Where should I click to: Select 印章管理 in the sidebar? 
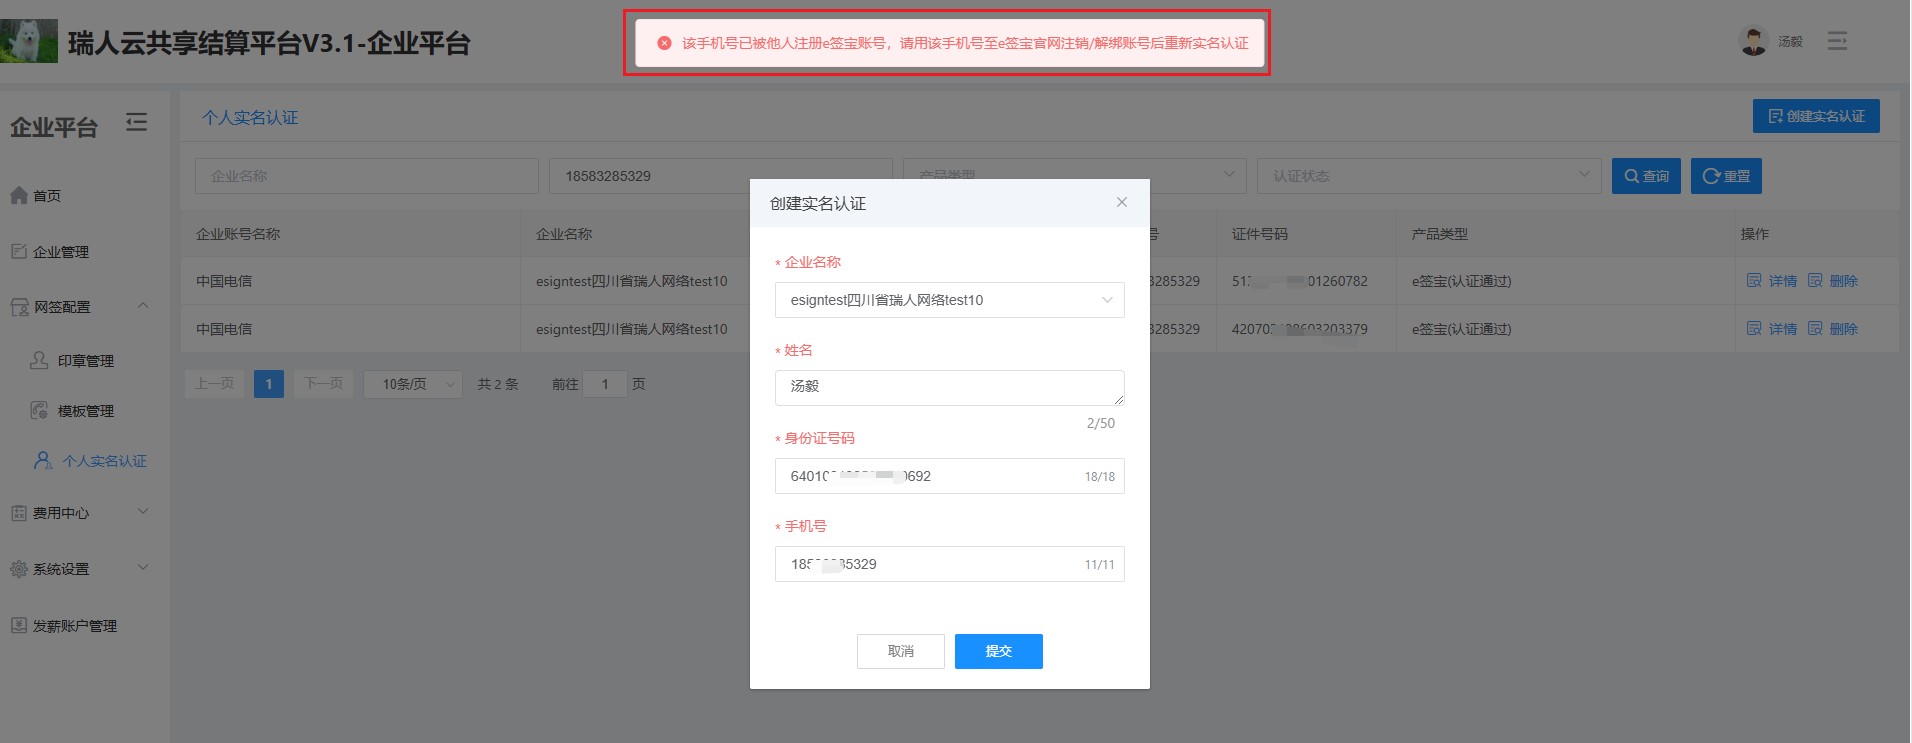[85, 361]
